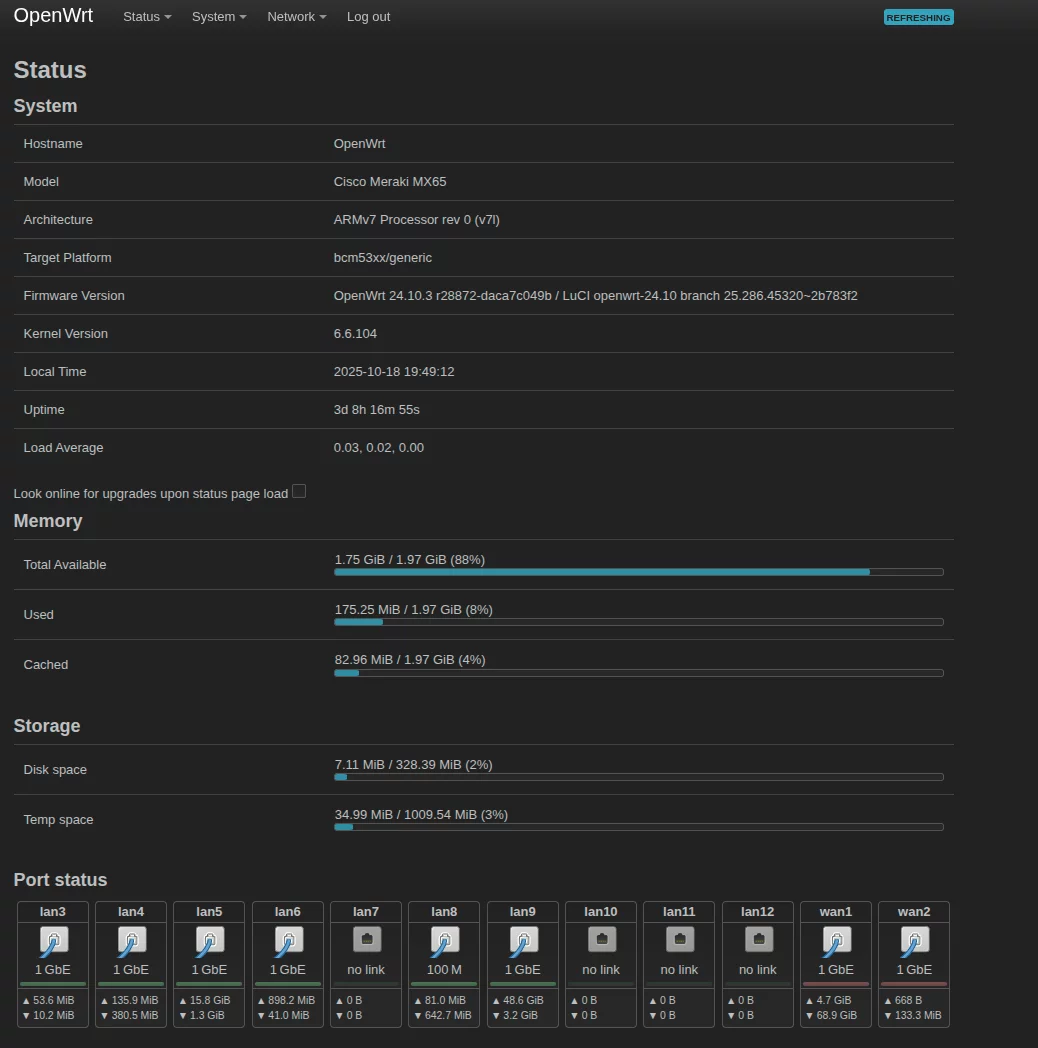Click the lan9 port status box header
This screenshot has width=1038, height=1048.
click(523, 912)
